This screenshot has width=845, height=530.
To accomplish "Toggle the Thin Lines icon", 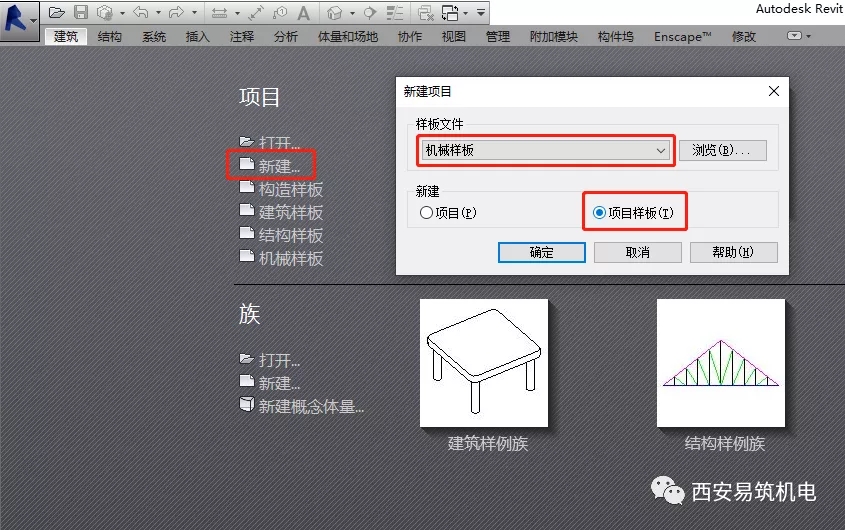I will coord(395,12).
